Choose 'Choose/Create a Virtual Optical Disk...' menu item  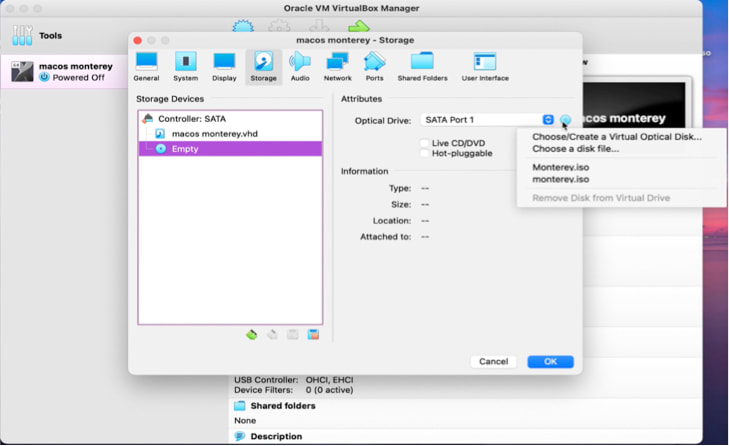pos(616,137)
